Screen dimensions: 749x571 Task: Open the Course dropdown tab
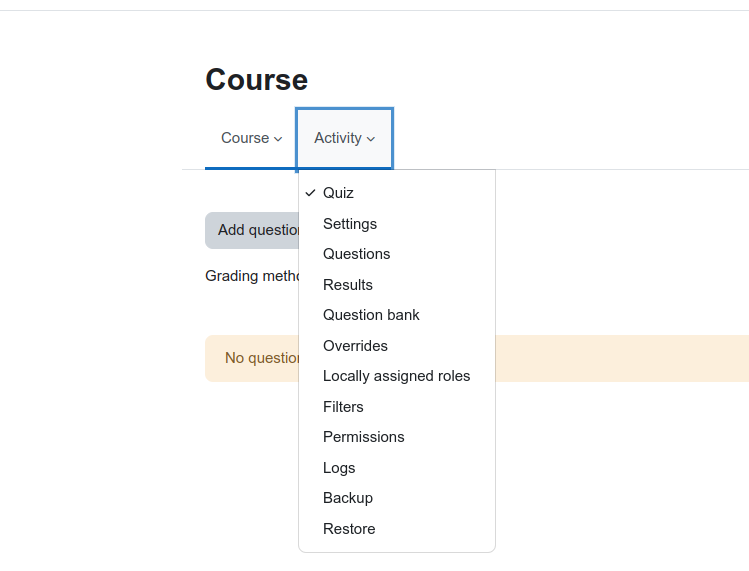[251, 138]
